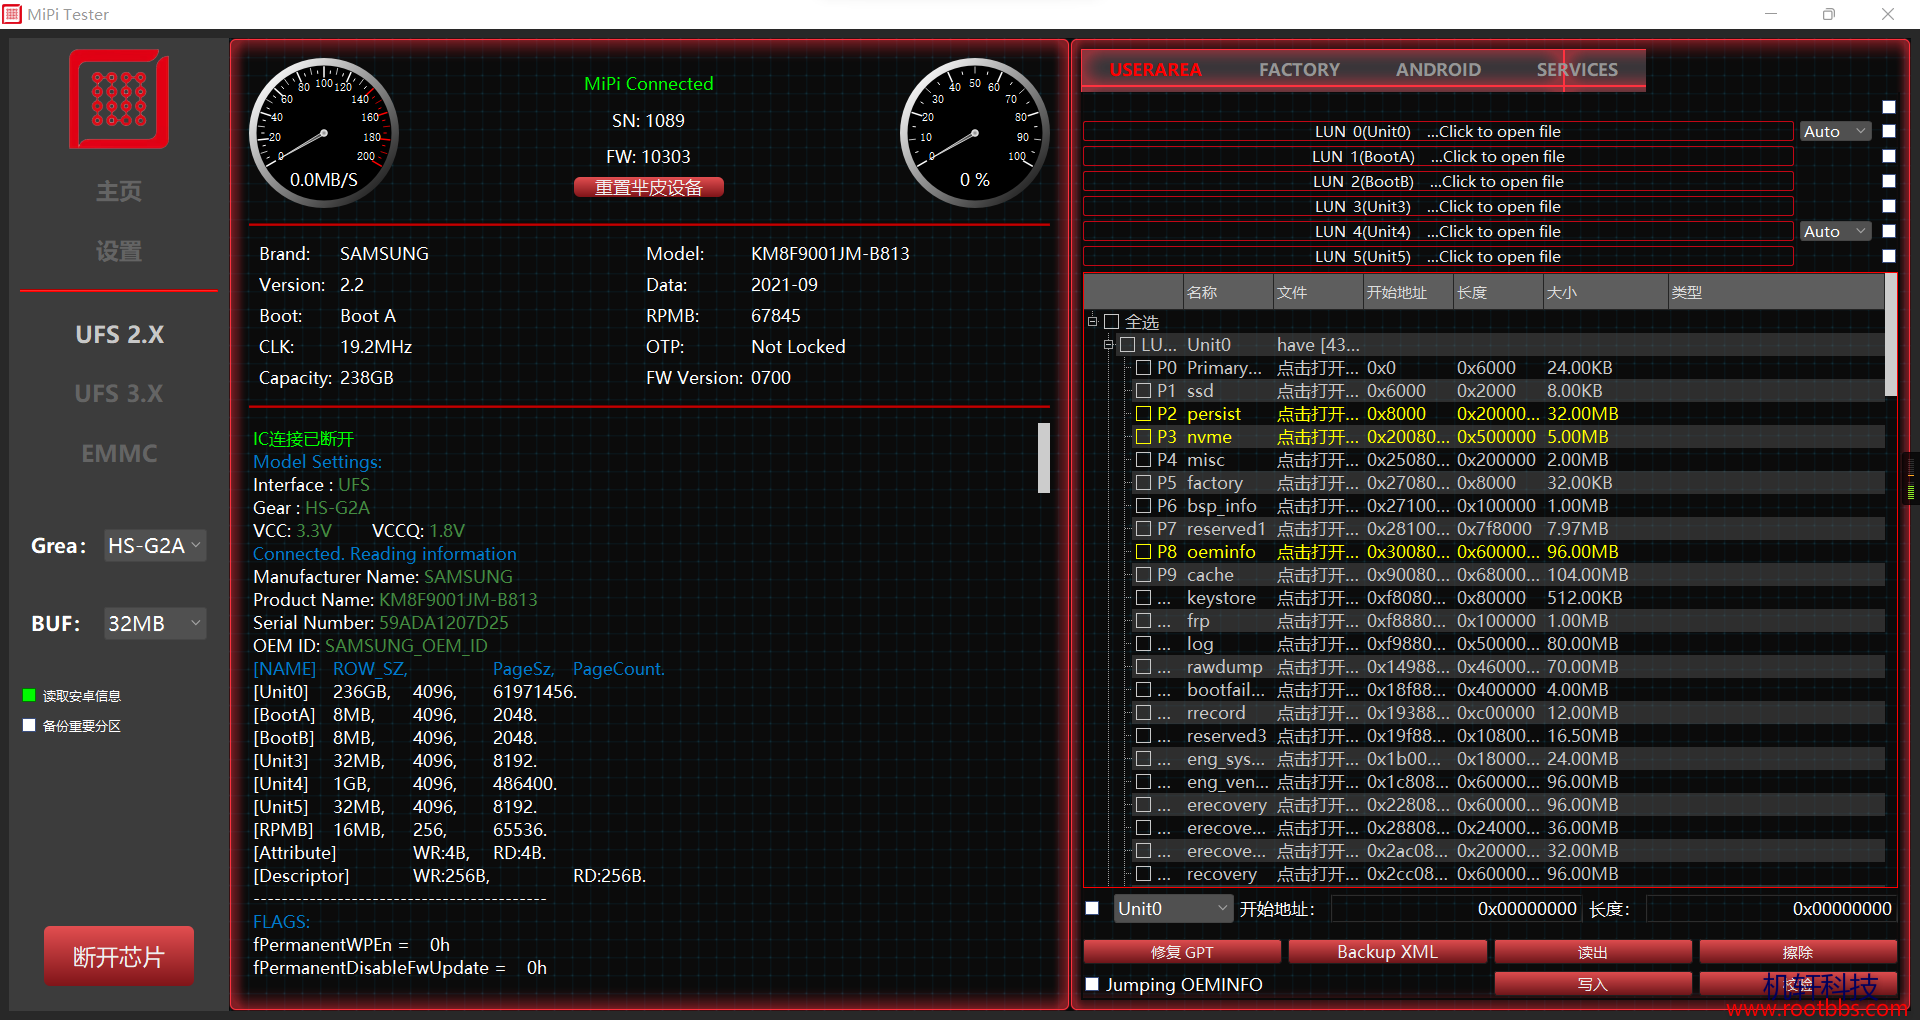1920x1020 pixels.
Task: Open the 主页 home page
Action: coord(119,191)
